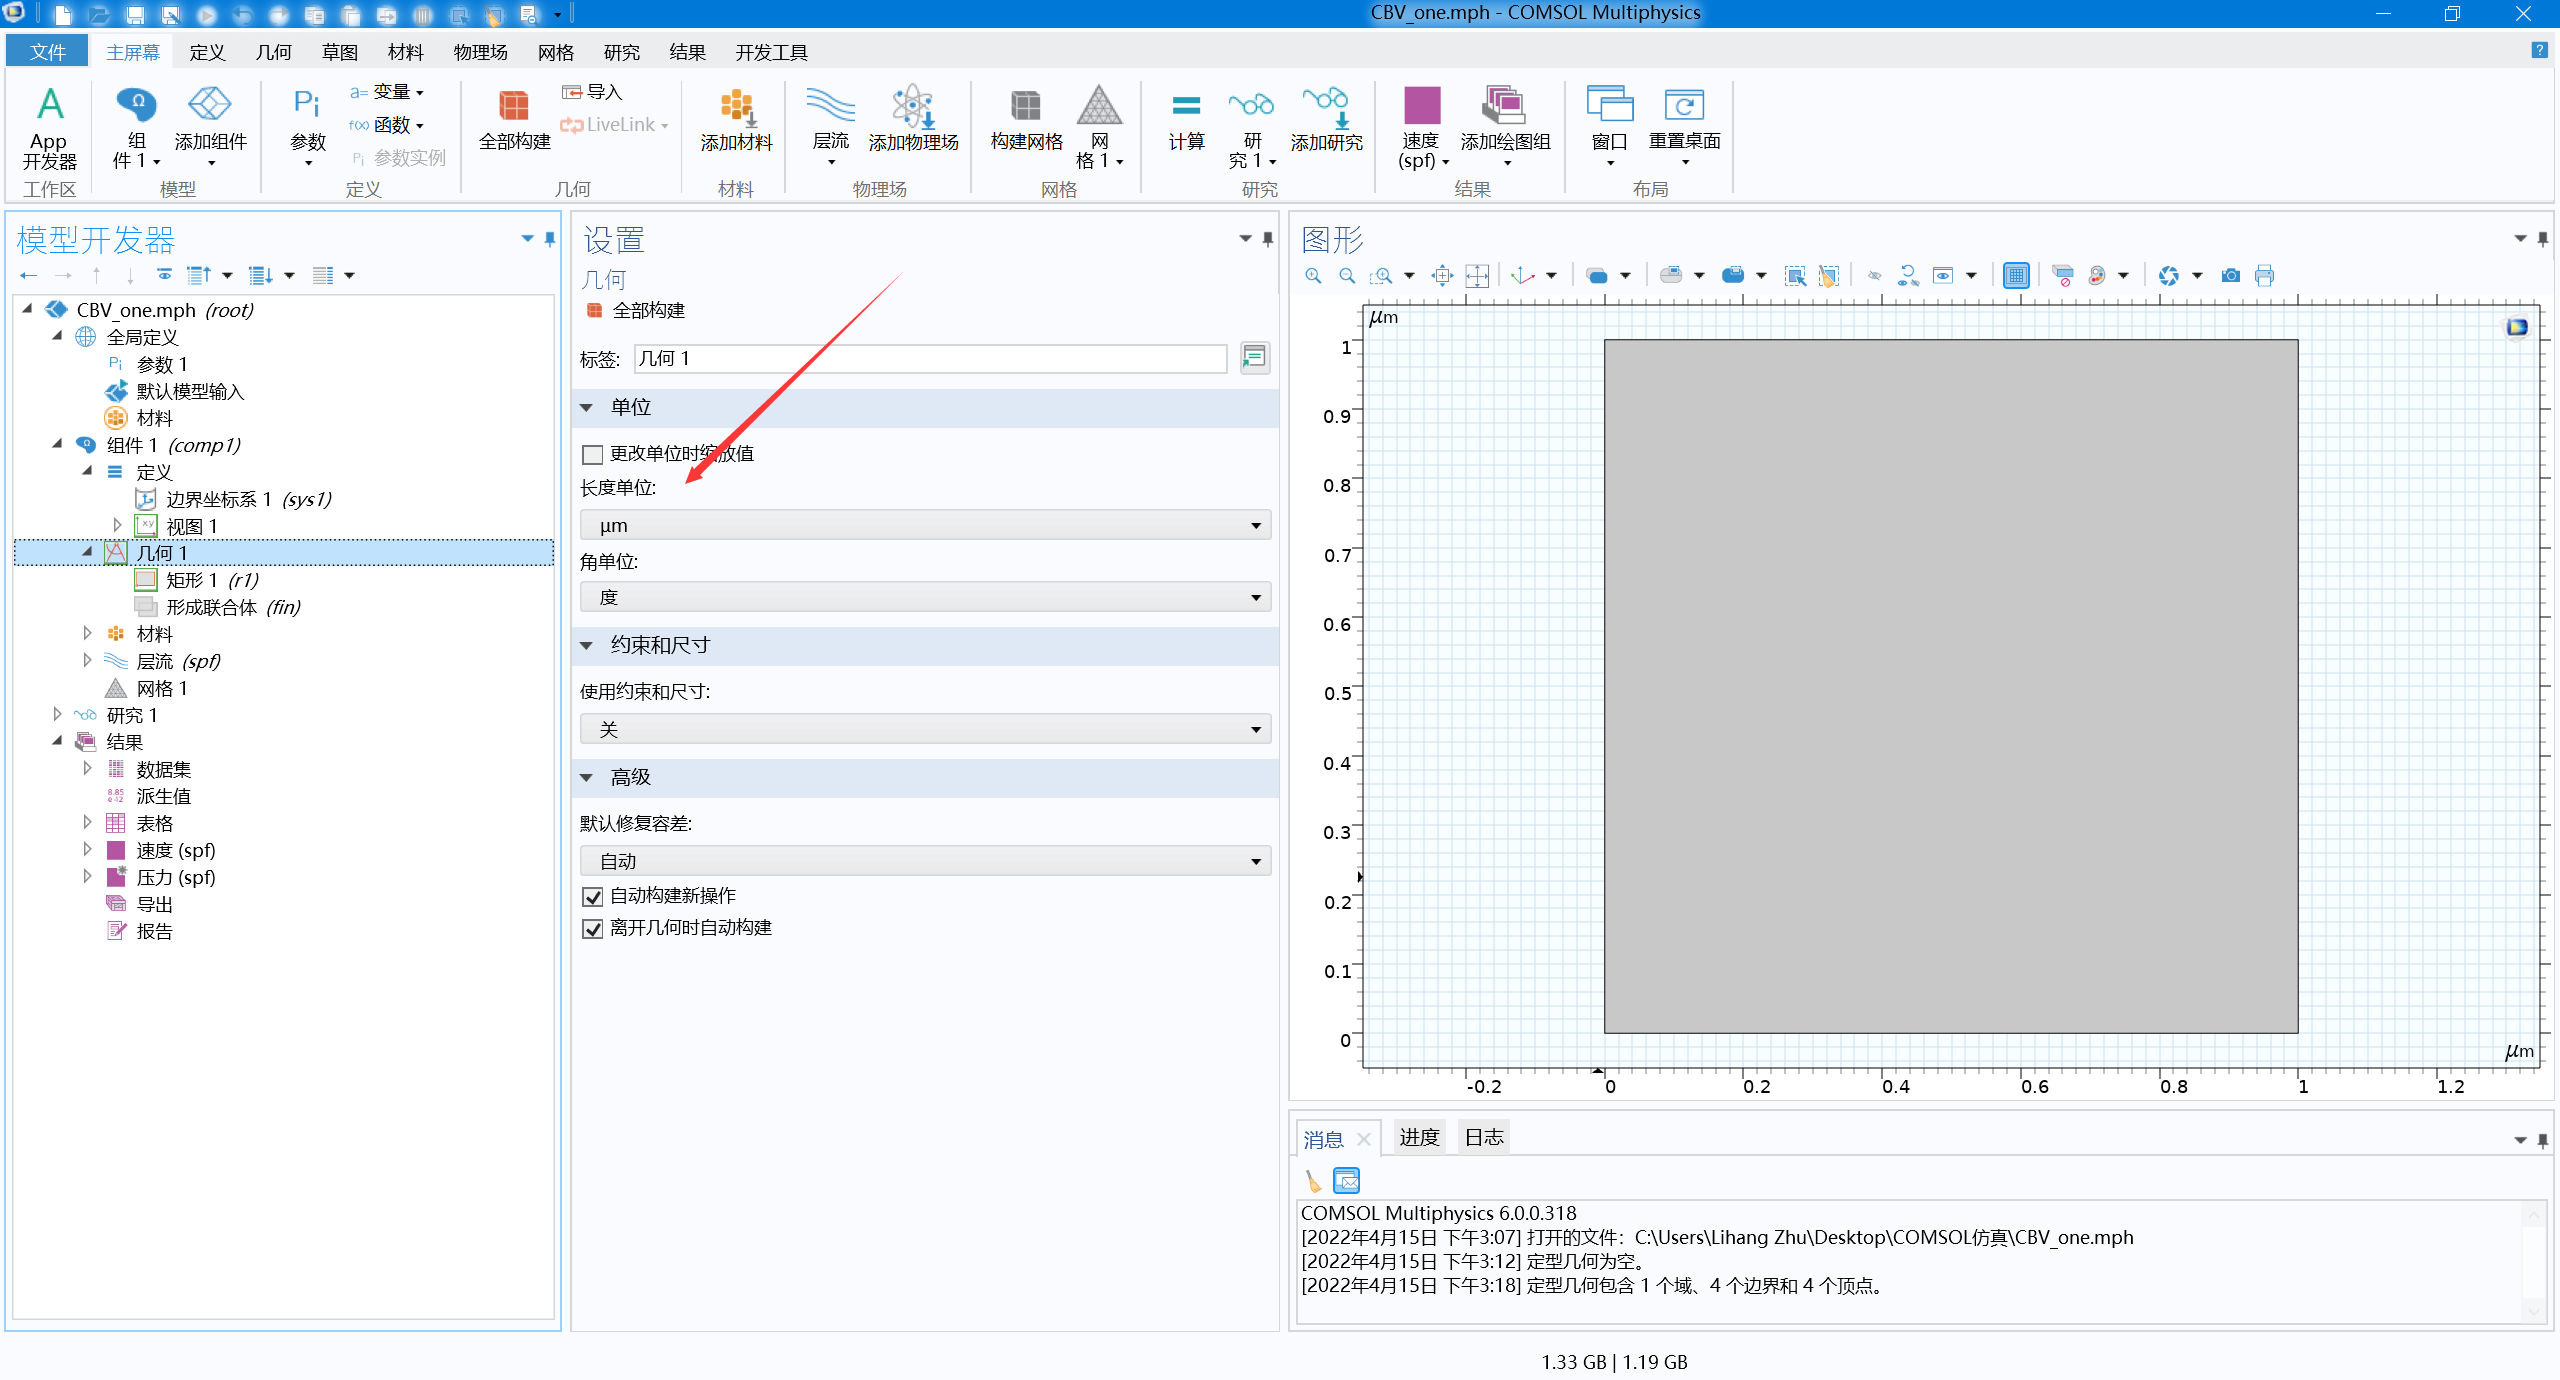The height and width of the screenshot is (1380, 2560).
Task: Take a screenshot with the camera icon
Action: 2229,275
